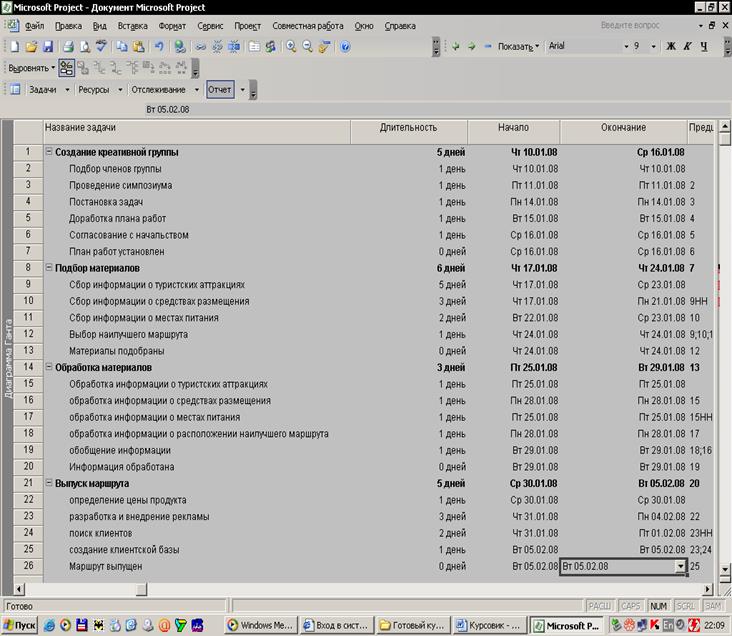This screenshot has height=636, width=732.
Task: Open the Формат menu
Action: [x=171, y=25]
